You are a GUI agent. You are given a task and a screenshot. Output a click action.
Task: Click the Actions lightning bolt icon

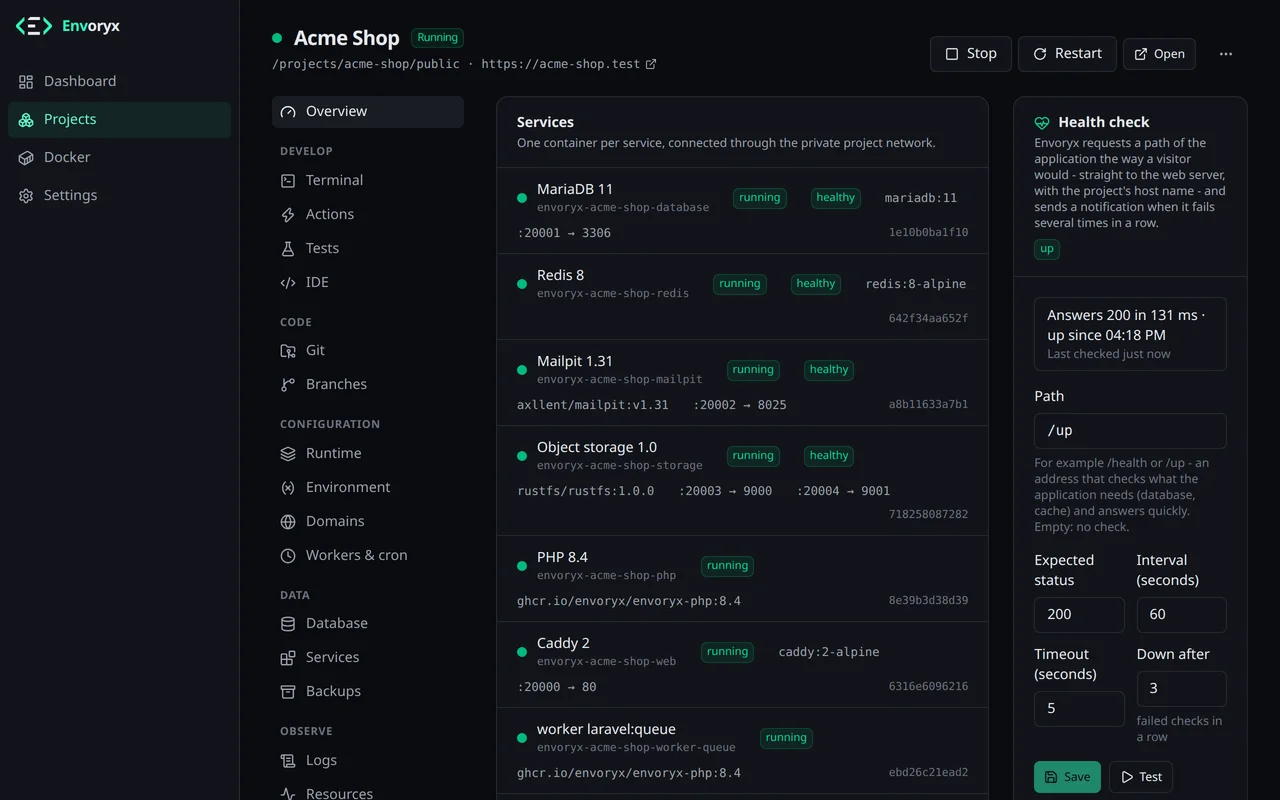point(288,214)
